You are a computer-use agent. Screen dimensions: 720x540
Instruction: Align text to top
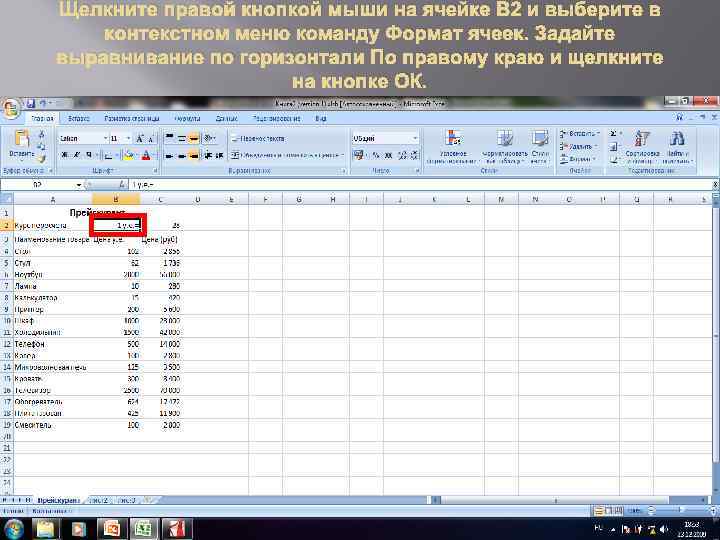(169, 138)
